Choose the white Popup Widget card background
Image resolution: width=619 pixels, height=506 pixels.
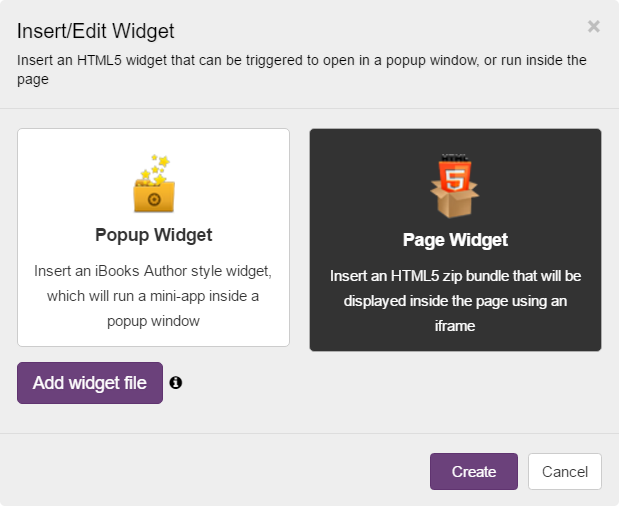[60, 170]
